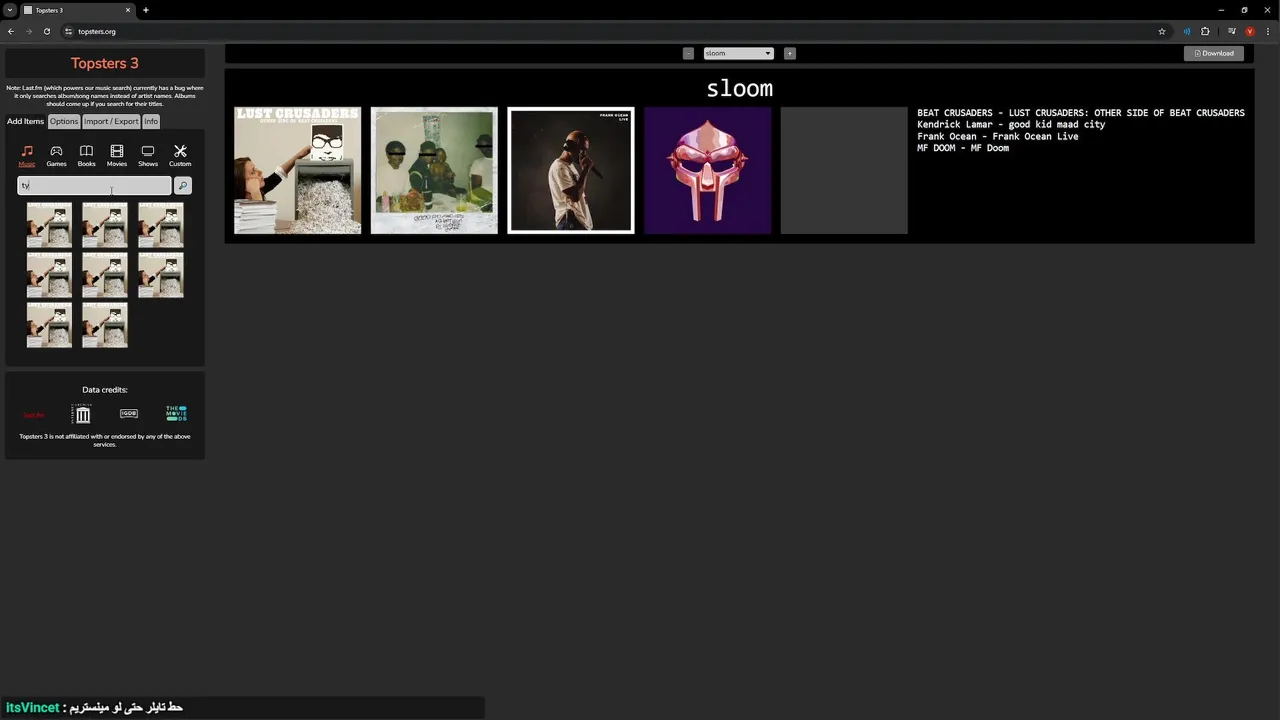Click the magnifier search button
Screen dimensions: 1280x720
183,185
